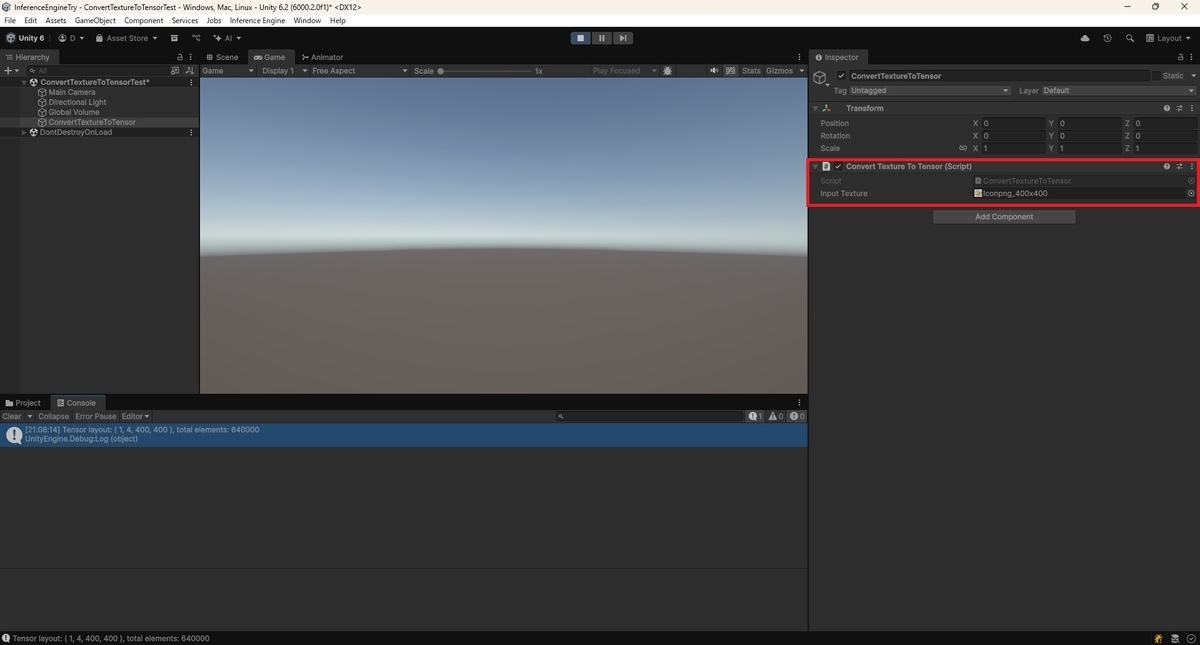This screenshot has height=645, width=1200.
Task: Click the Hierarchy plus create button
Action: click(11, 71)
